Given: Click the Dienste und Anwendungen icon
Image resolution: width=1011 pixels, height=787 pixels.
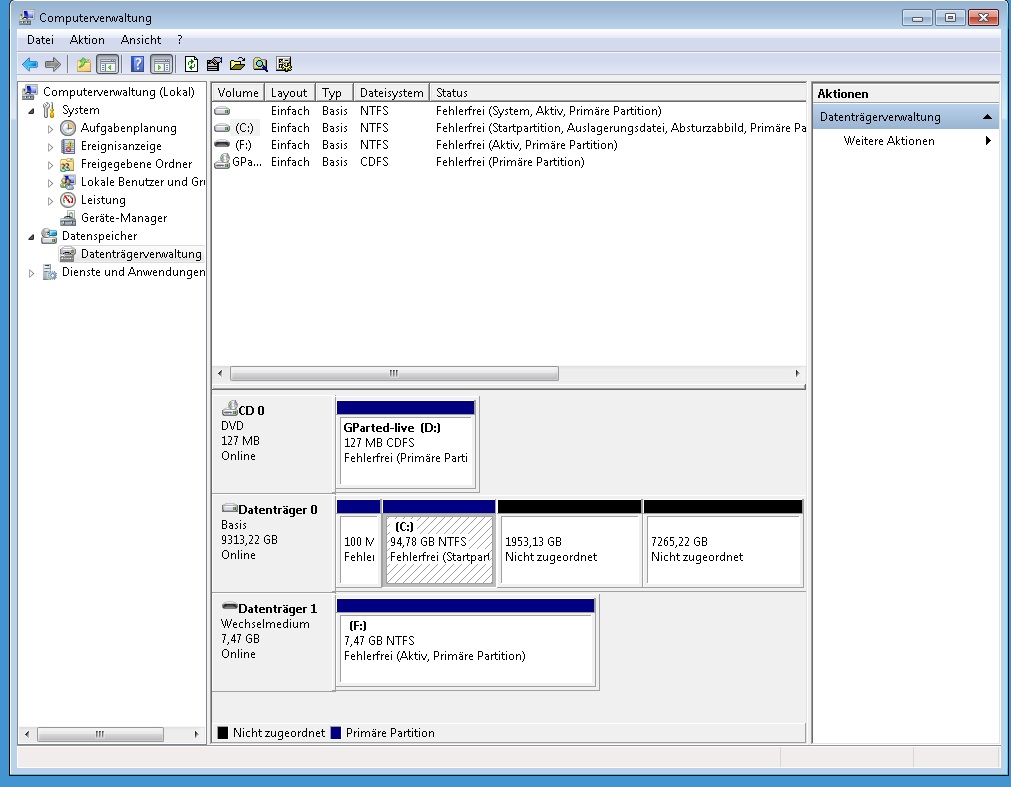Looking at the screenshot, I should 50,272.
